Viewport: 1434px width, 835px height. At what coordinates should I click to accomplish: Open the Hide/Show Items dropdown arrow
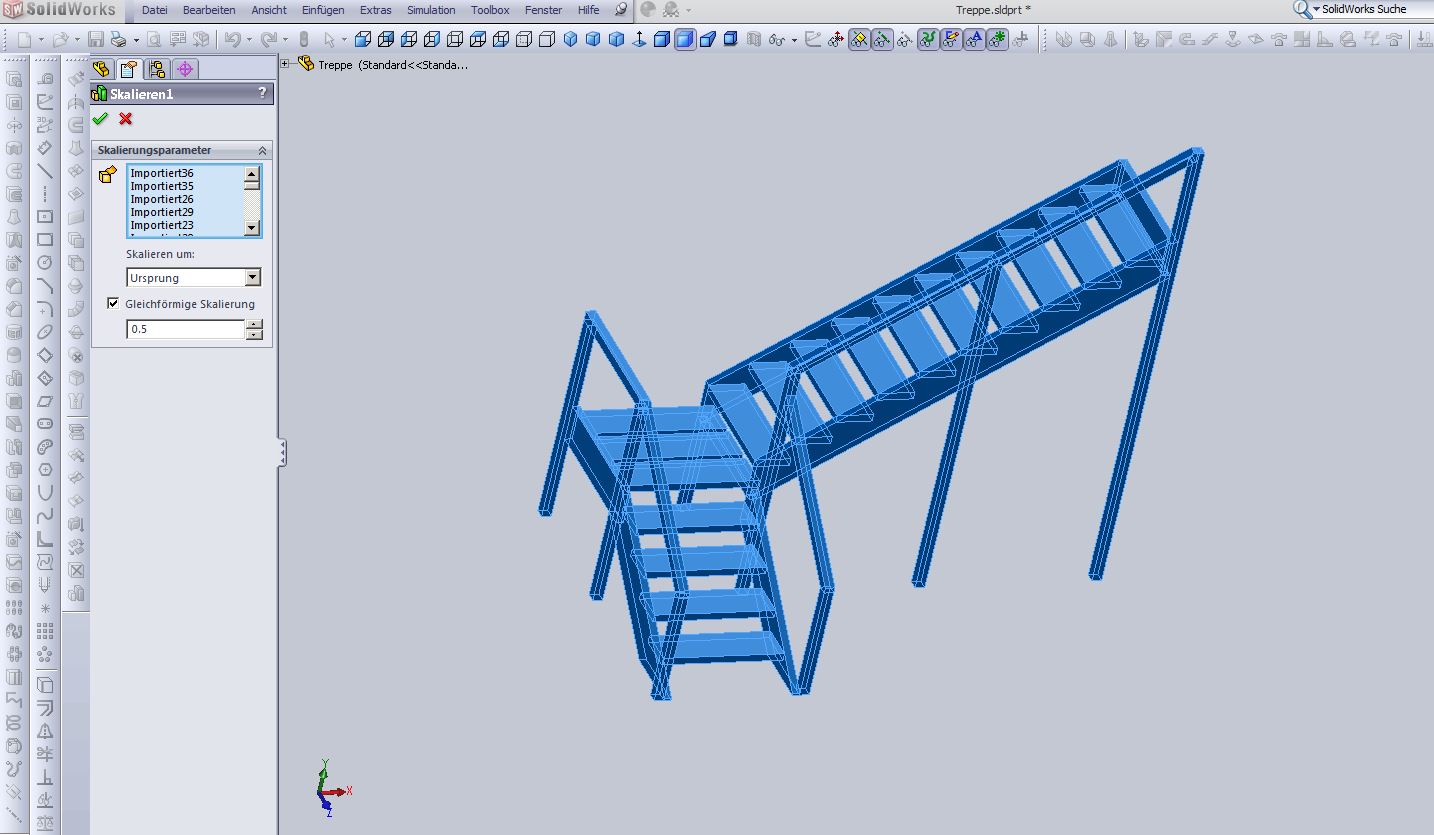tap(793, 40)
